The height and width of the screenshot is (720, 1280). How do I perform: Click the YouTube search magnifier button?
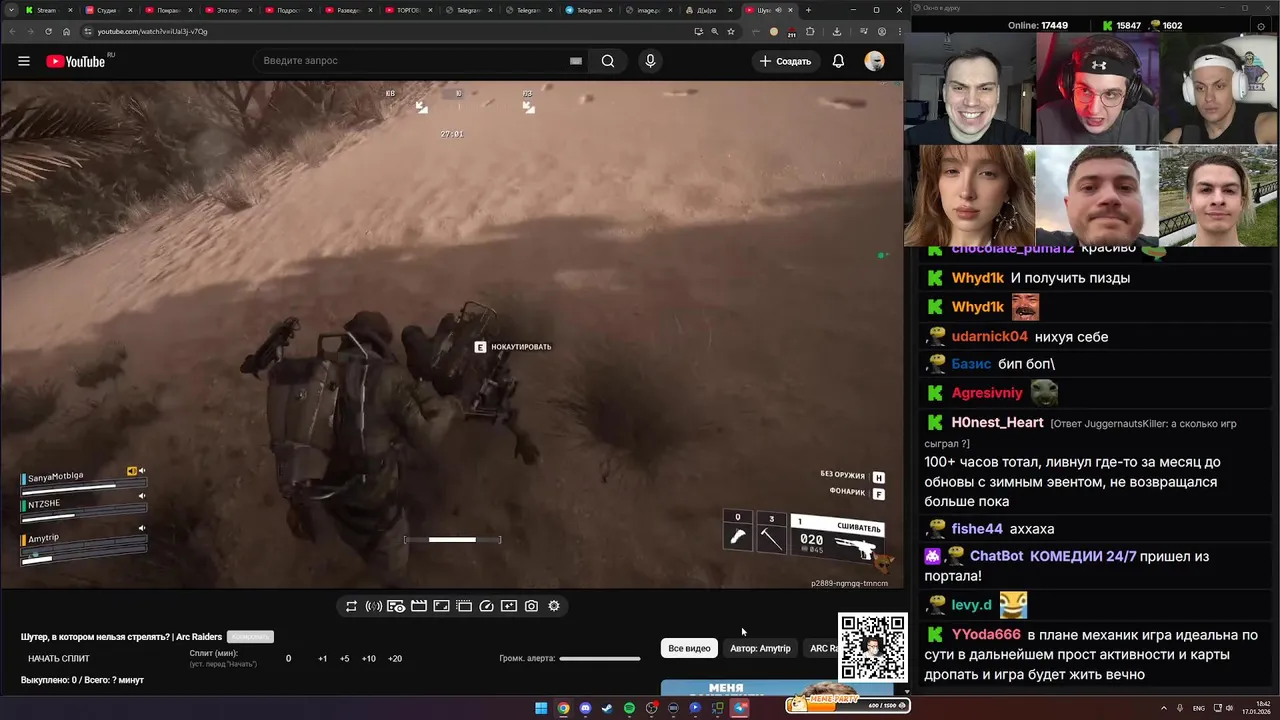pos(608,61)
